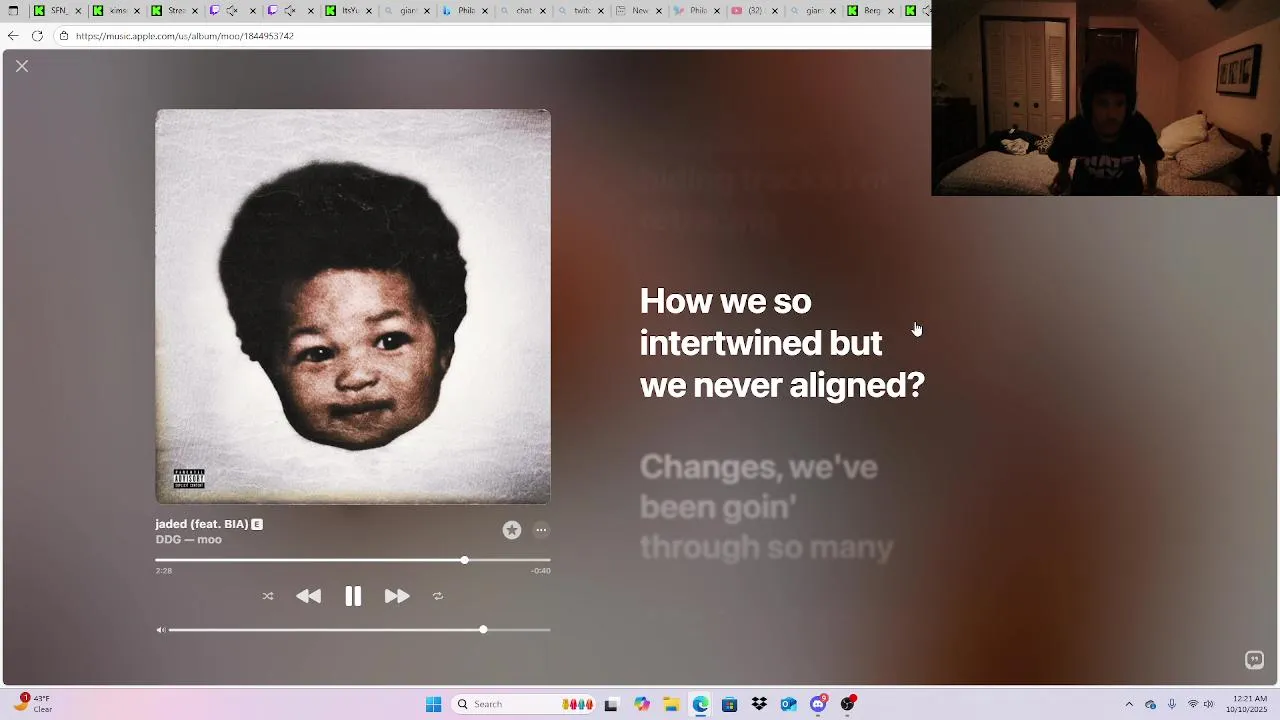Image resolution: width=1280 pixels, height=720 pixels.
Task: Toggle repeat mode
Action: click(x=438, y=596)
